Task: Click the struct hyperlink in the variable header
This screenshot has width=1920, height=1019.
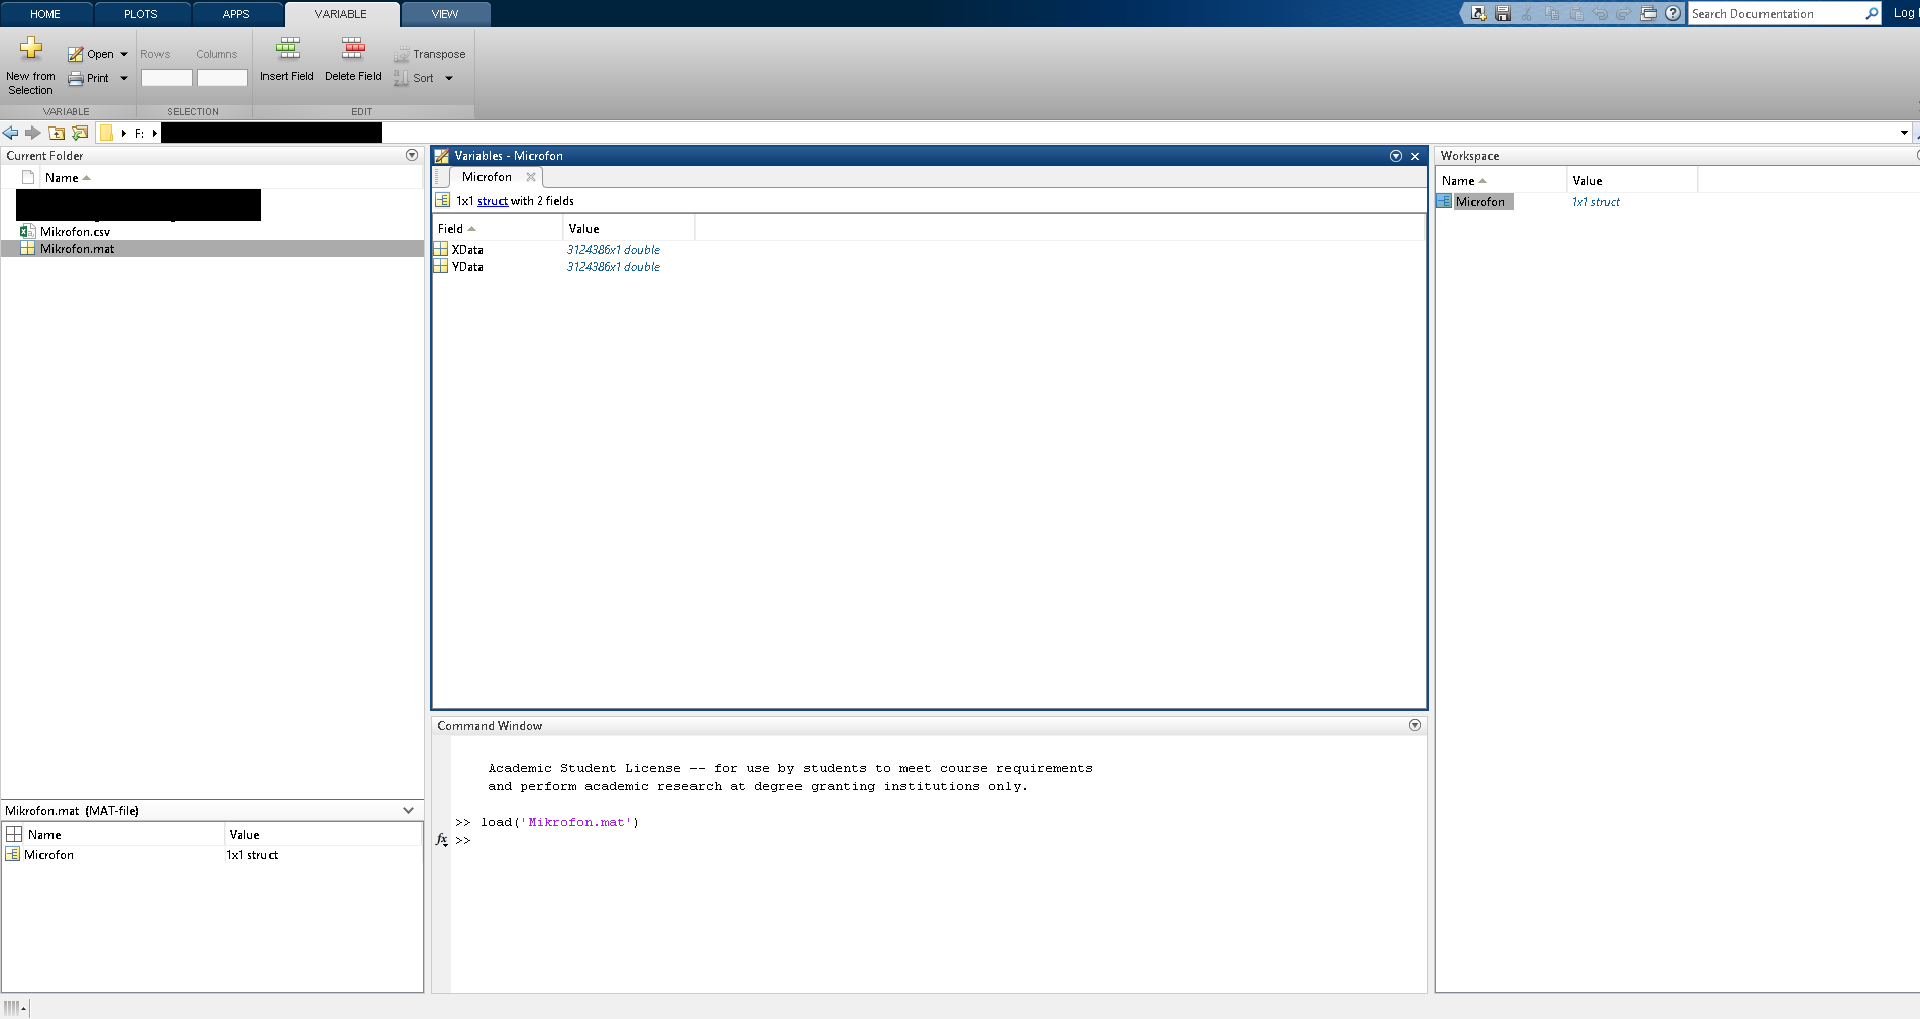Action: point(492,201)
